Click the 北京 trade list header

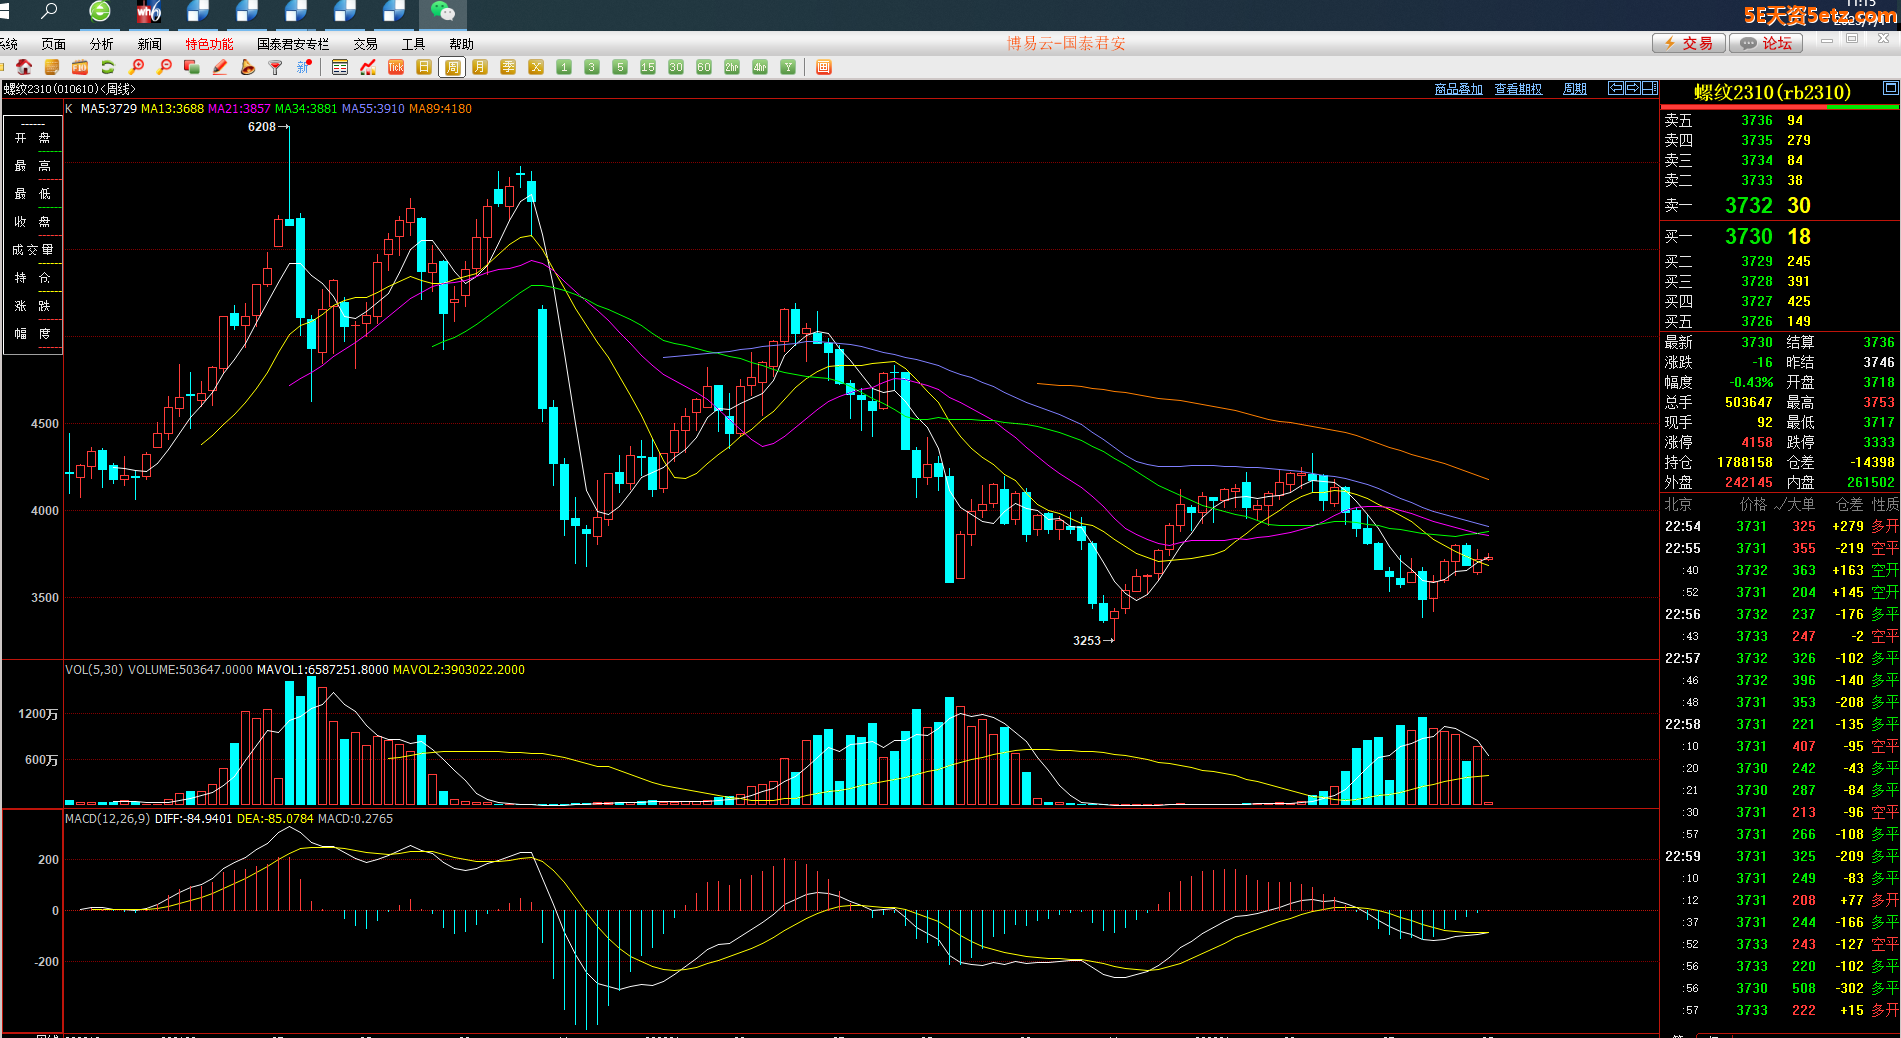(x=1678, y=504)
